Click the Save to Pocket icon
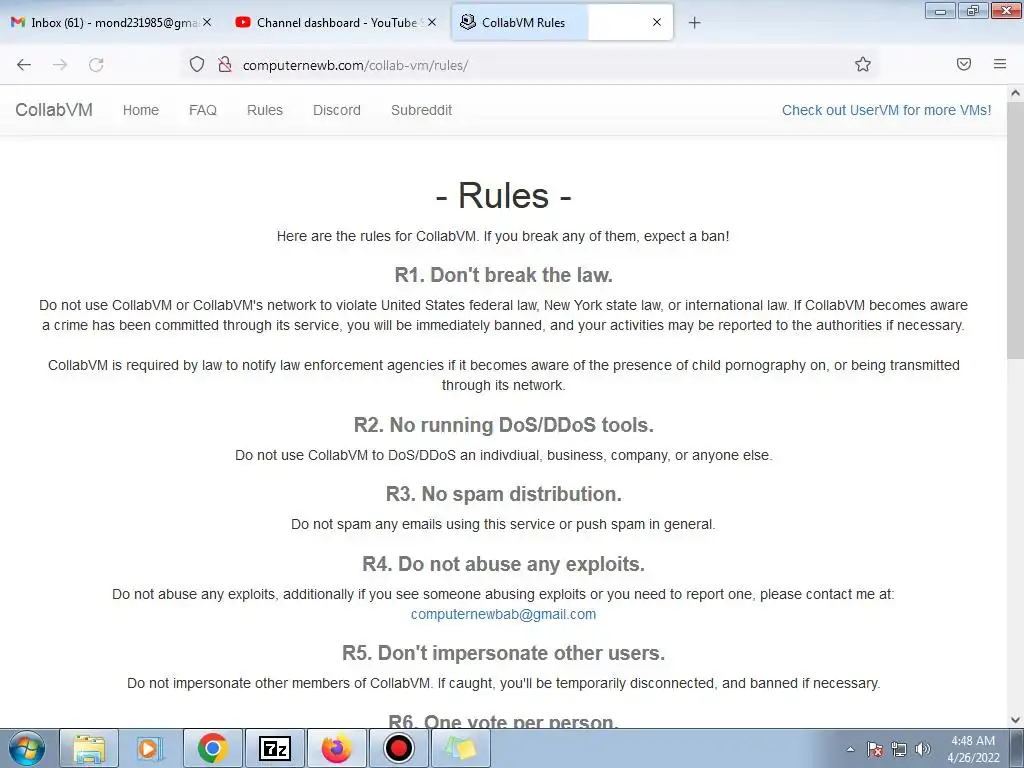 [964, 64]
